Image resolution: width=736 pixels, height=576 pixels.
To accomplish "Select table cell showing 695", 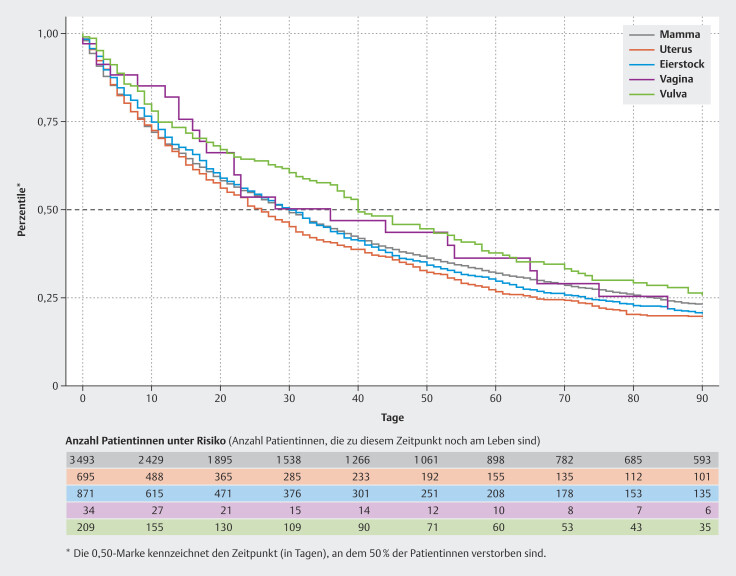I will click(79, 475).
